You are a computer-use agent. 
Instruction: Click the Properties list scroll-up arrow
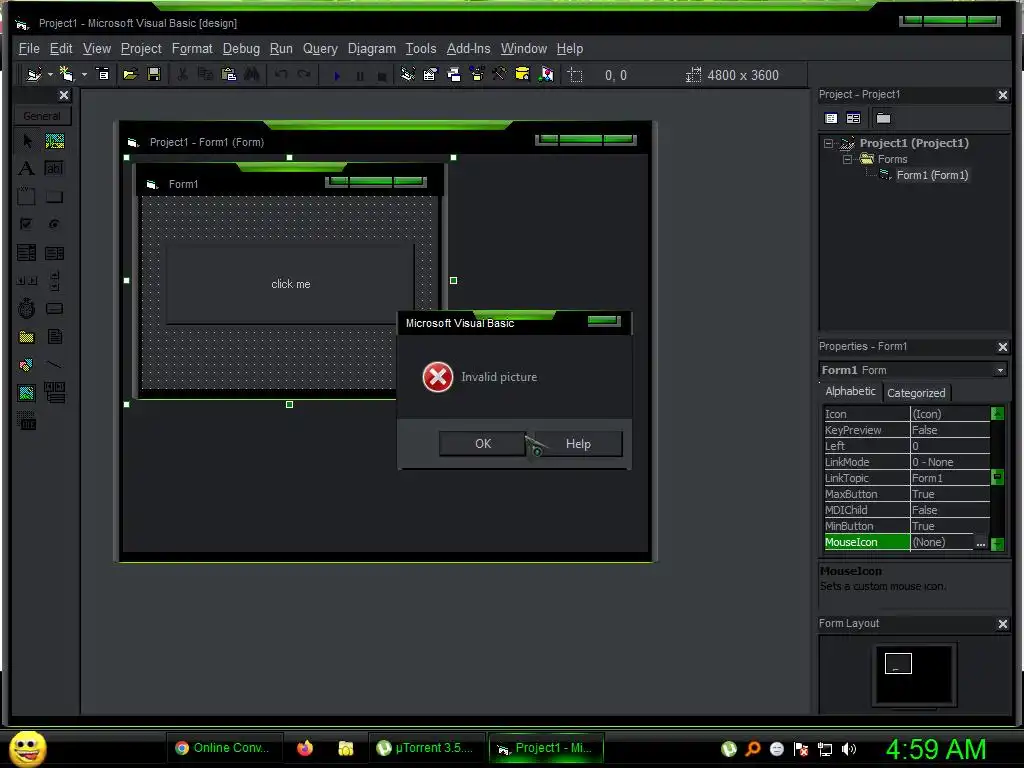[997, 413]
